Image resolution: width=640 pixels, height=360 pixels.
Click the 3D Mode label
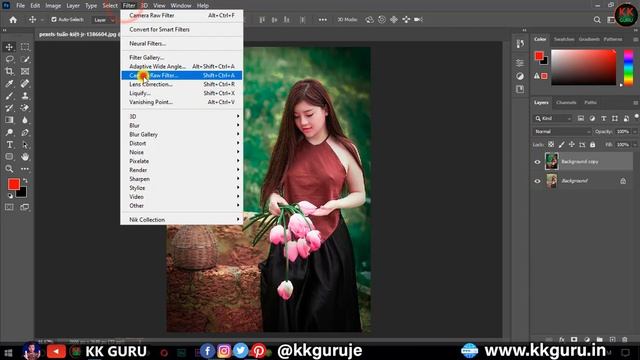click(x=347, y=20)
